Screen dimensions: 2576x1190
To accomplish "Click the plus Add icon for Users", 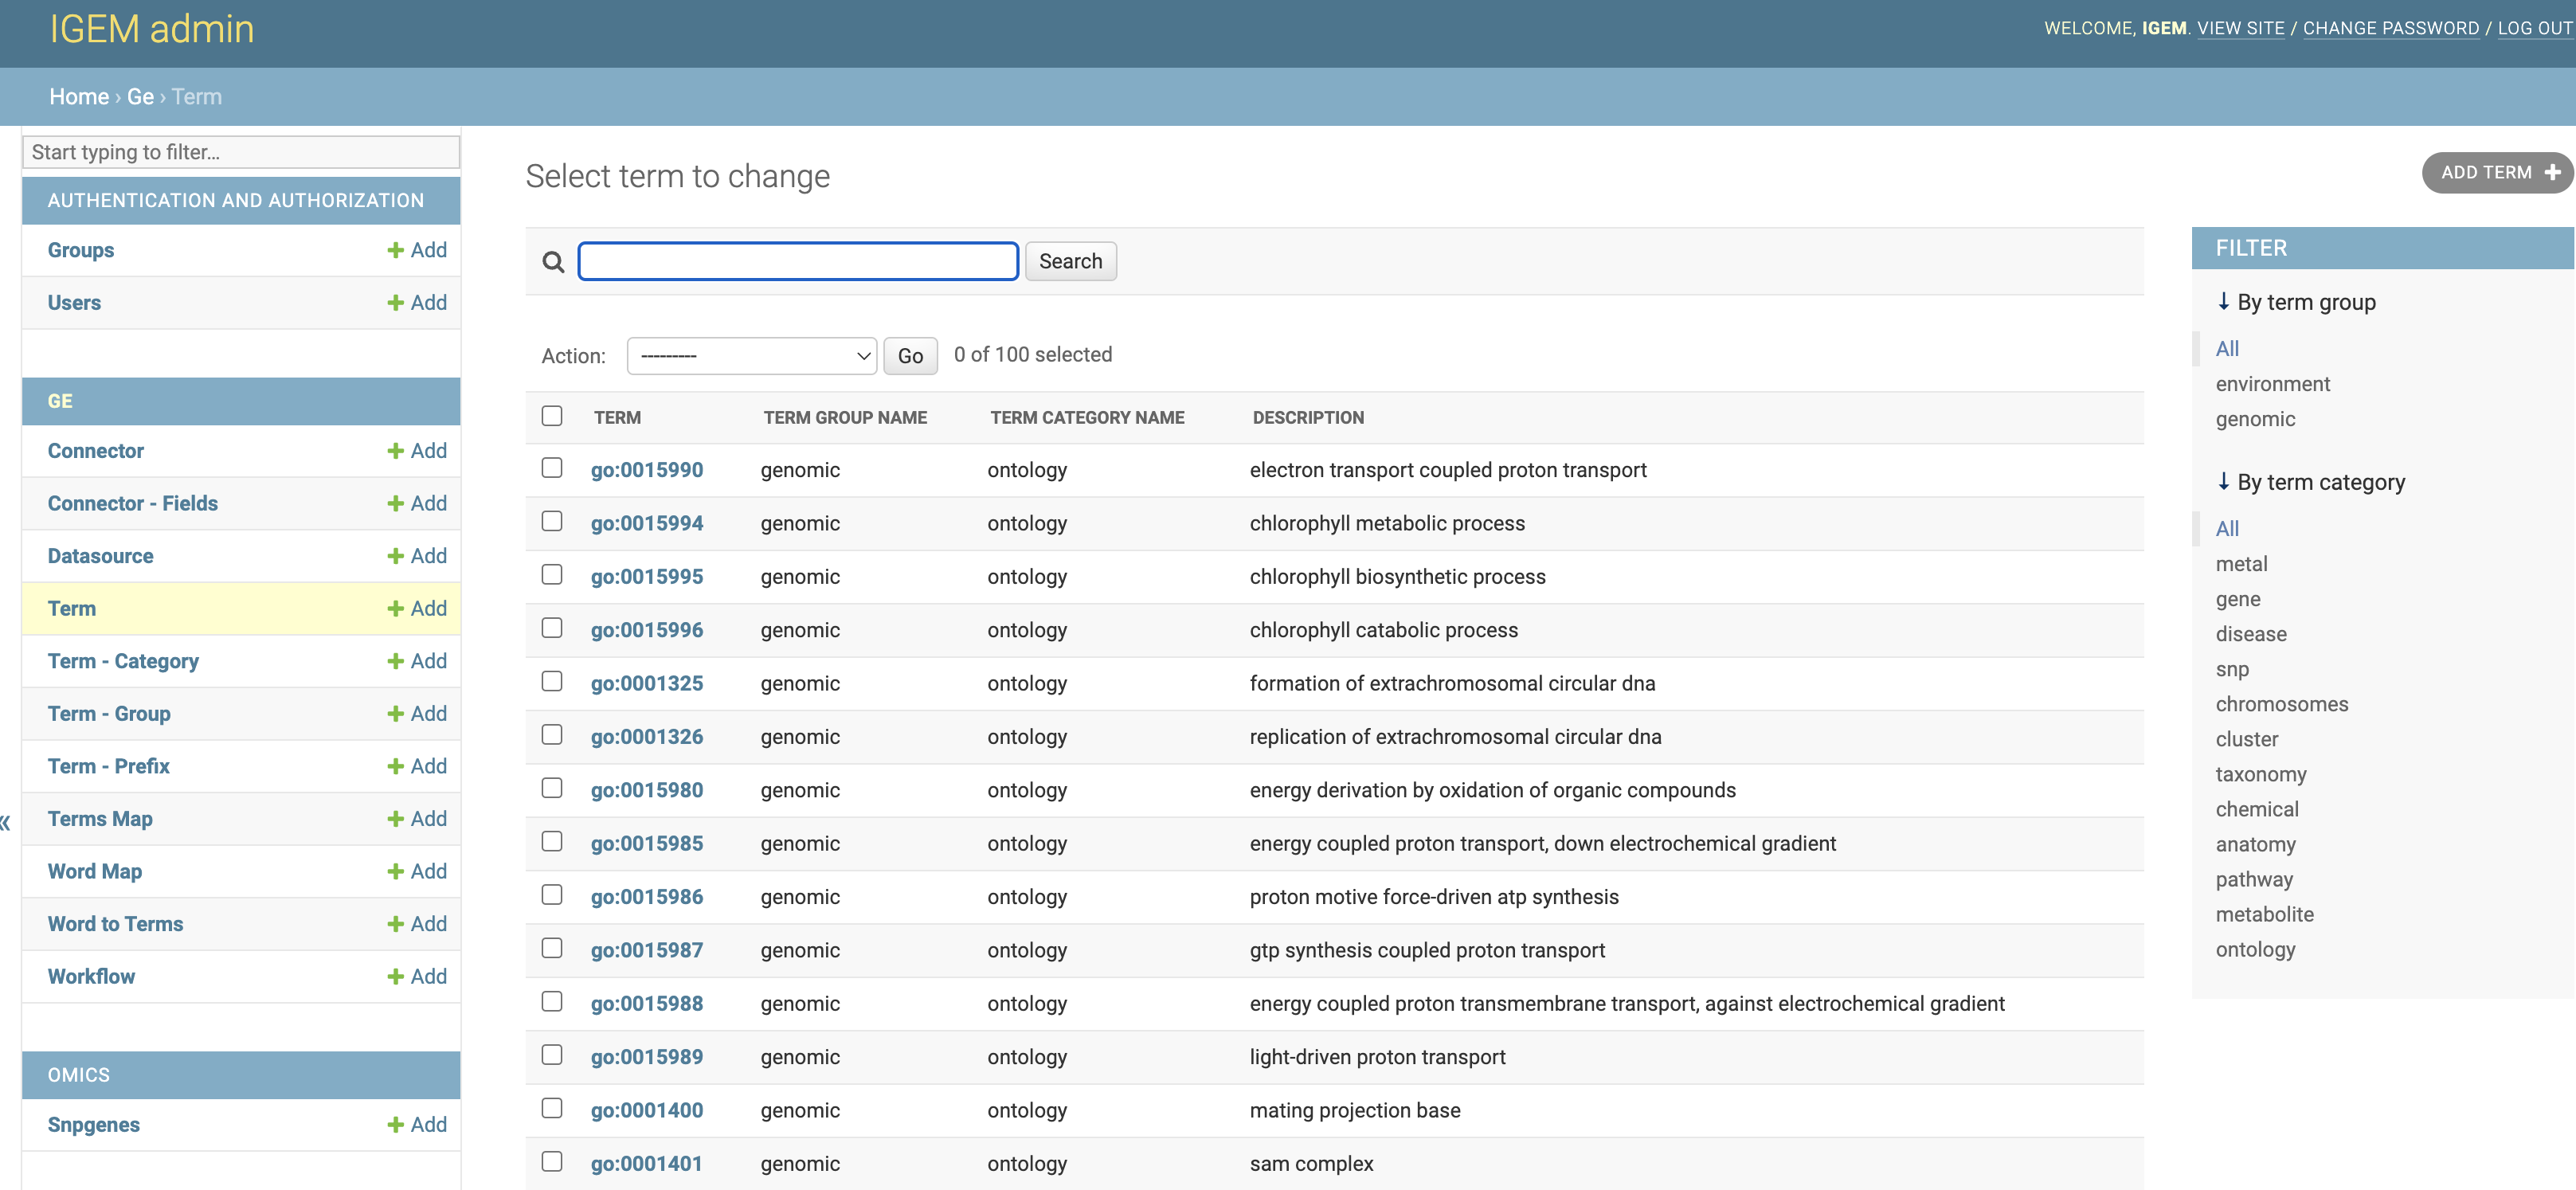I will click(x=396, y=303).
